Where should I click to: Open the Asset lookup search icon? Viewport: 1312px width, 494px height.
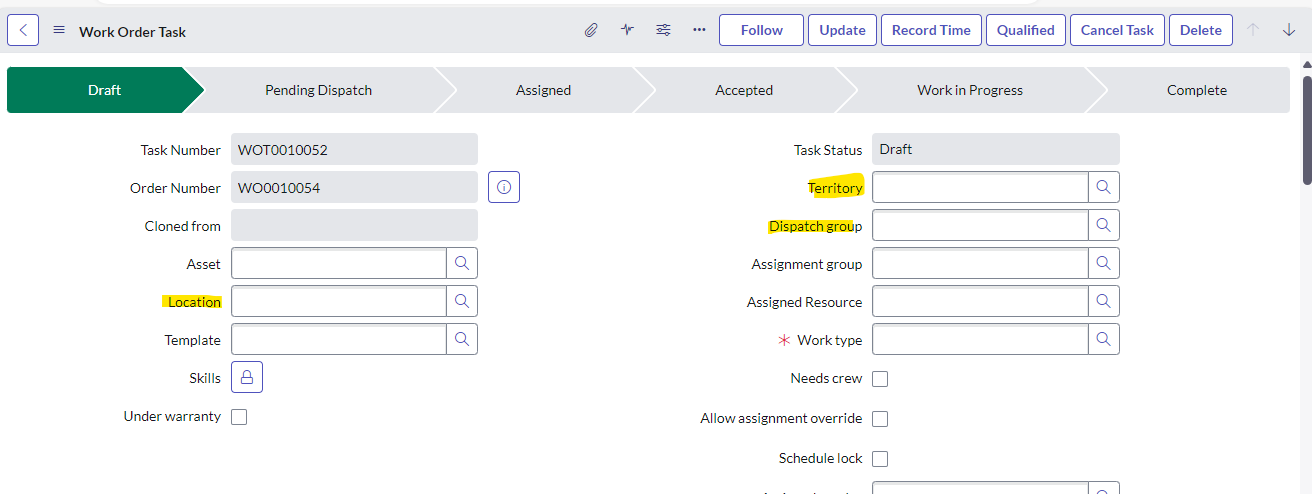462,263
